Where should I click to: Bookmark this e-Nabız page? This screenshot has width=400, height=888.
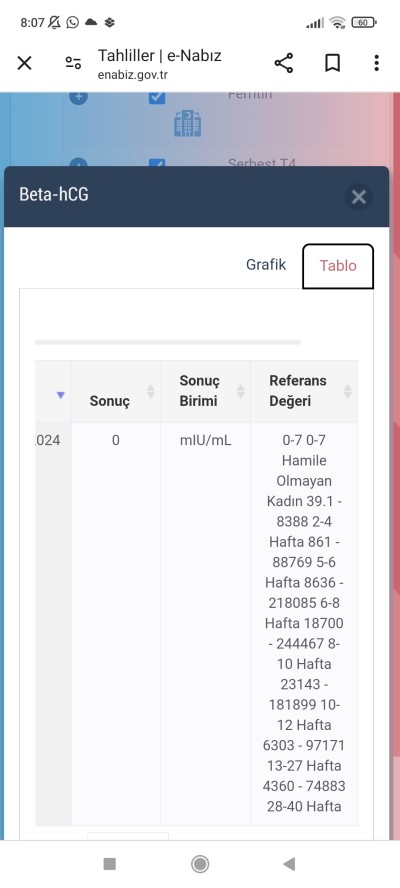[x=333, y=63]
